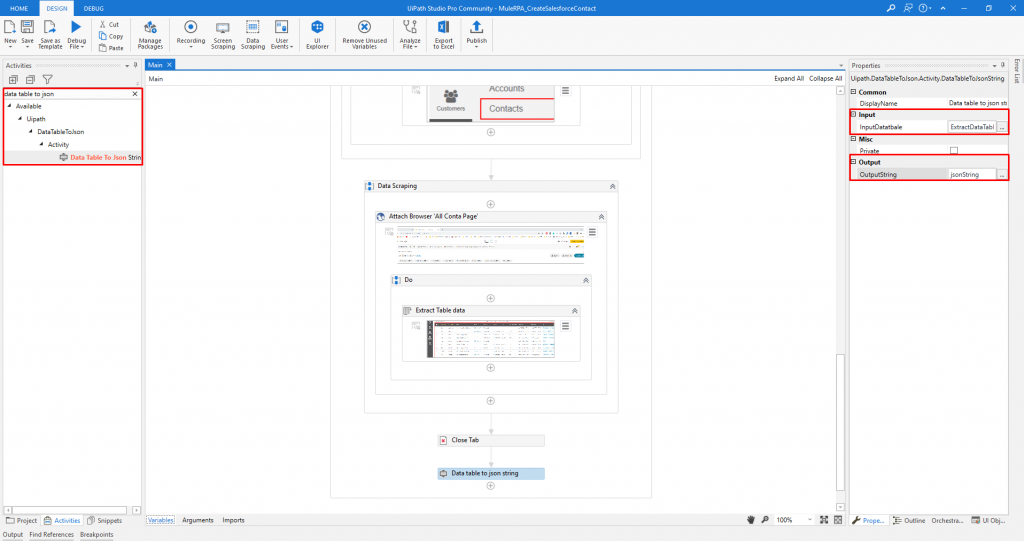Click OutputString jsonString value field

pyautogui.click(x=972, y=174)
